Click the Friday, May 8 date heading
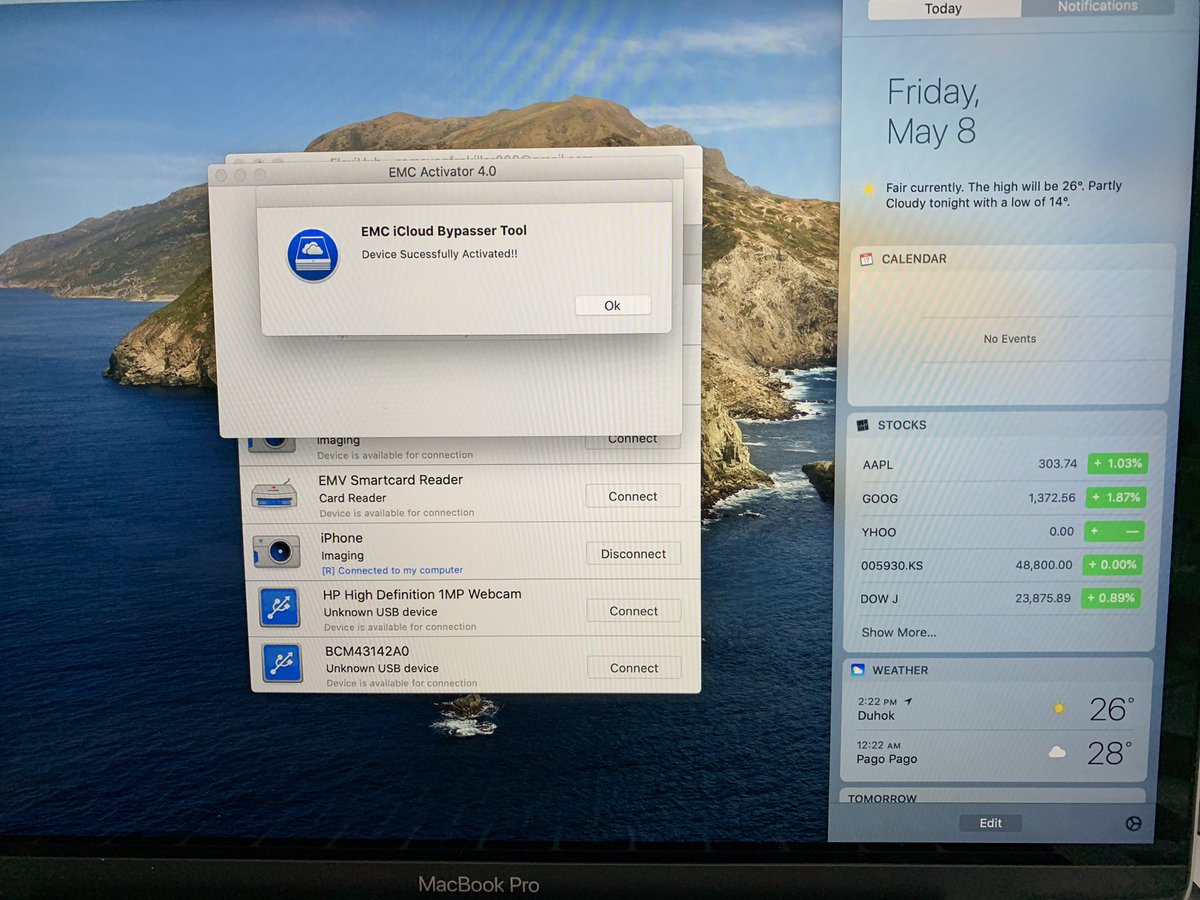This screenshot has height=900, width=1200. 932,112
